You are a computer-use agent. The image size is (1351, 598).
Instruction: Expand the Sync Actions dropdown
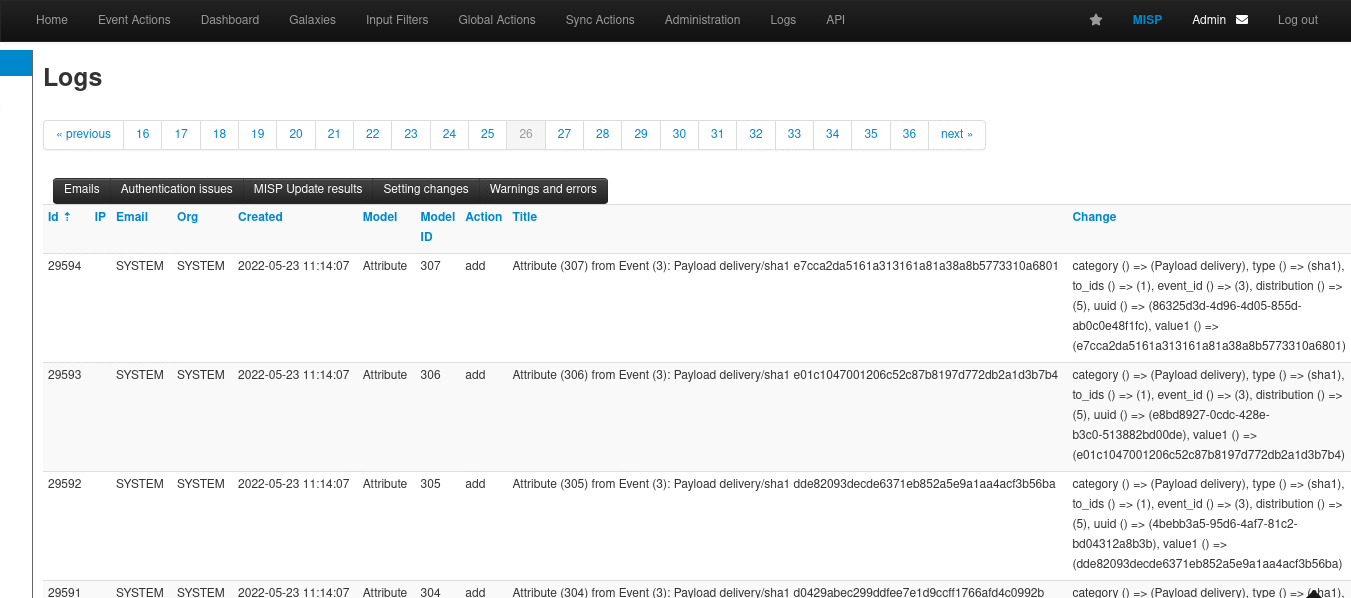coord(599,20)
